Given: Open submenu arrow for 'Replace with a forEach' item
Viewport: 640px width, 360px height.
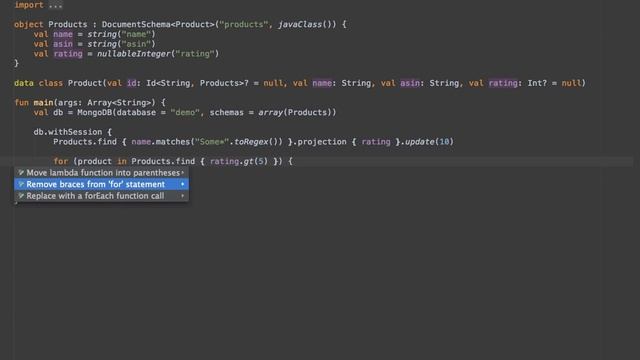Looking at the screenshot, I should coord(182,196).
